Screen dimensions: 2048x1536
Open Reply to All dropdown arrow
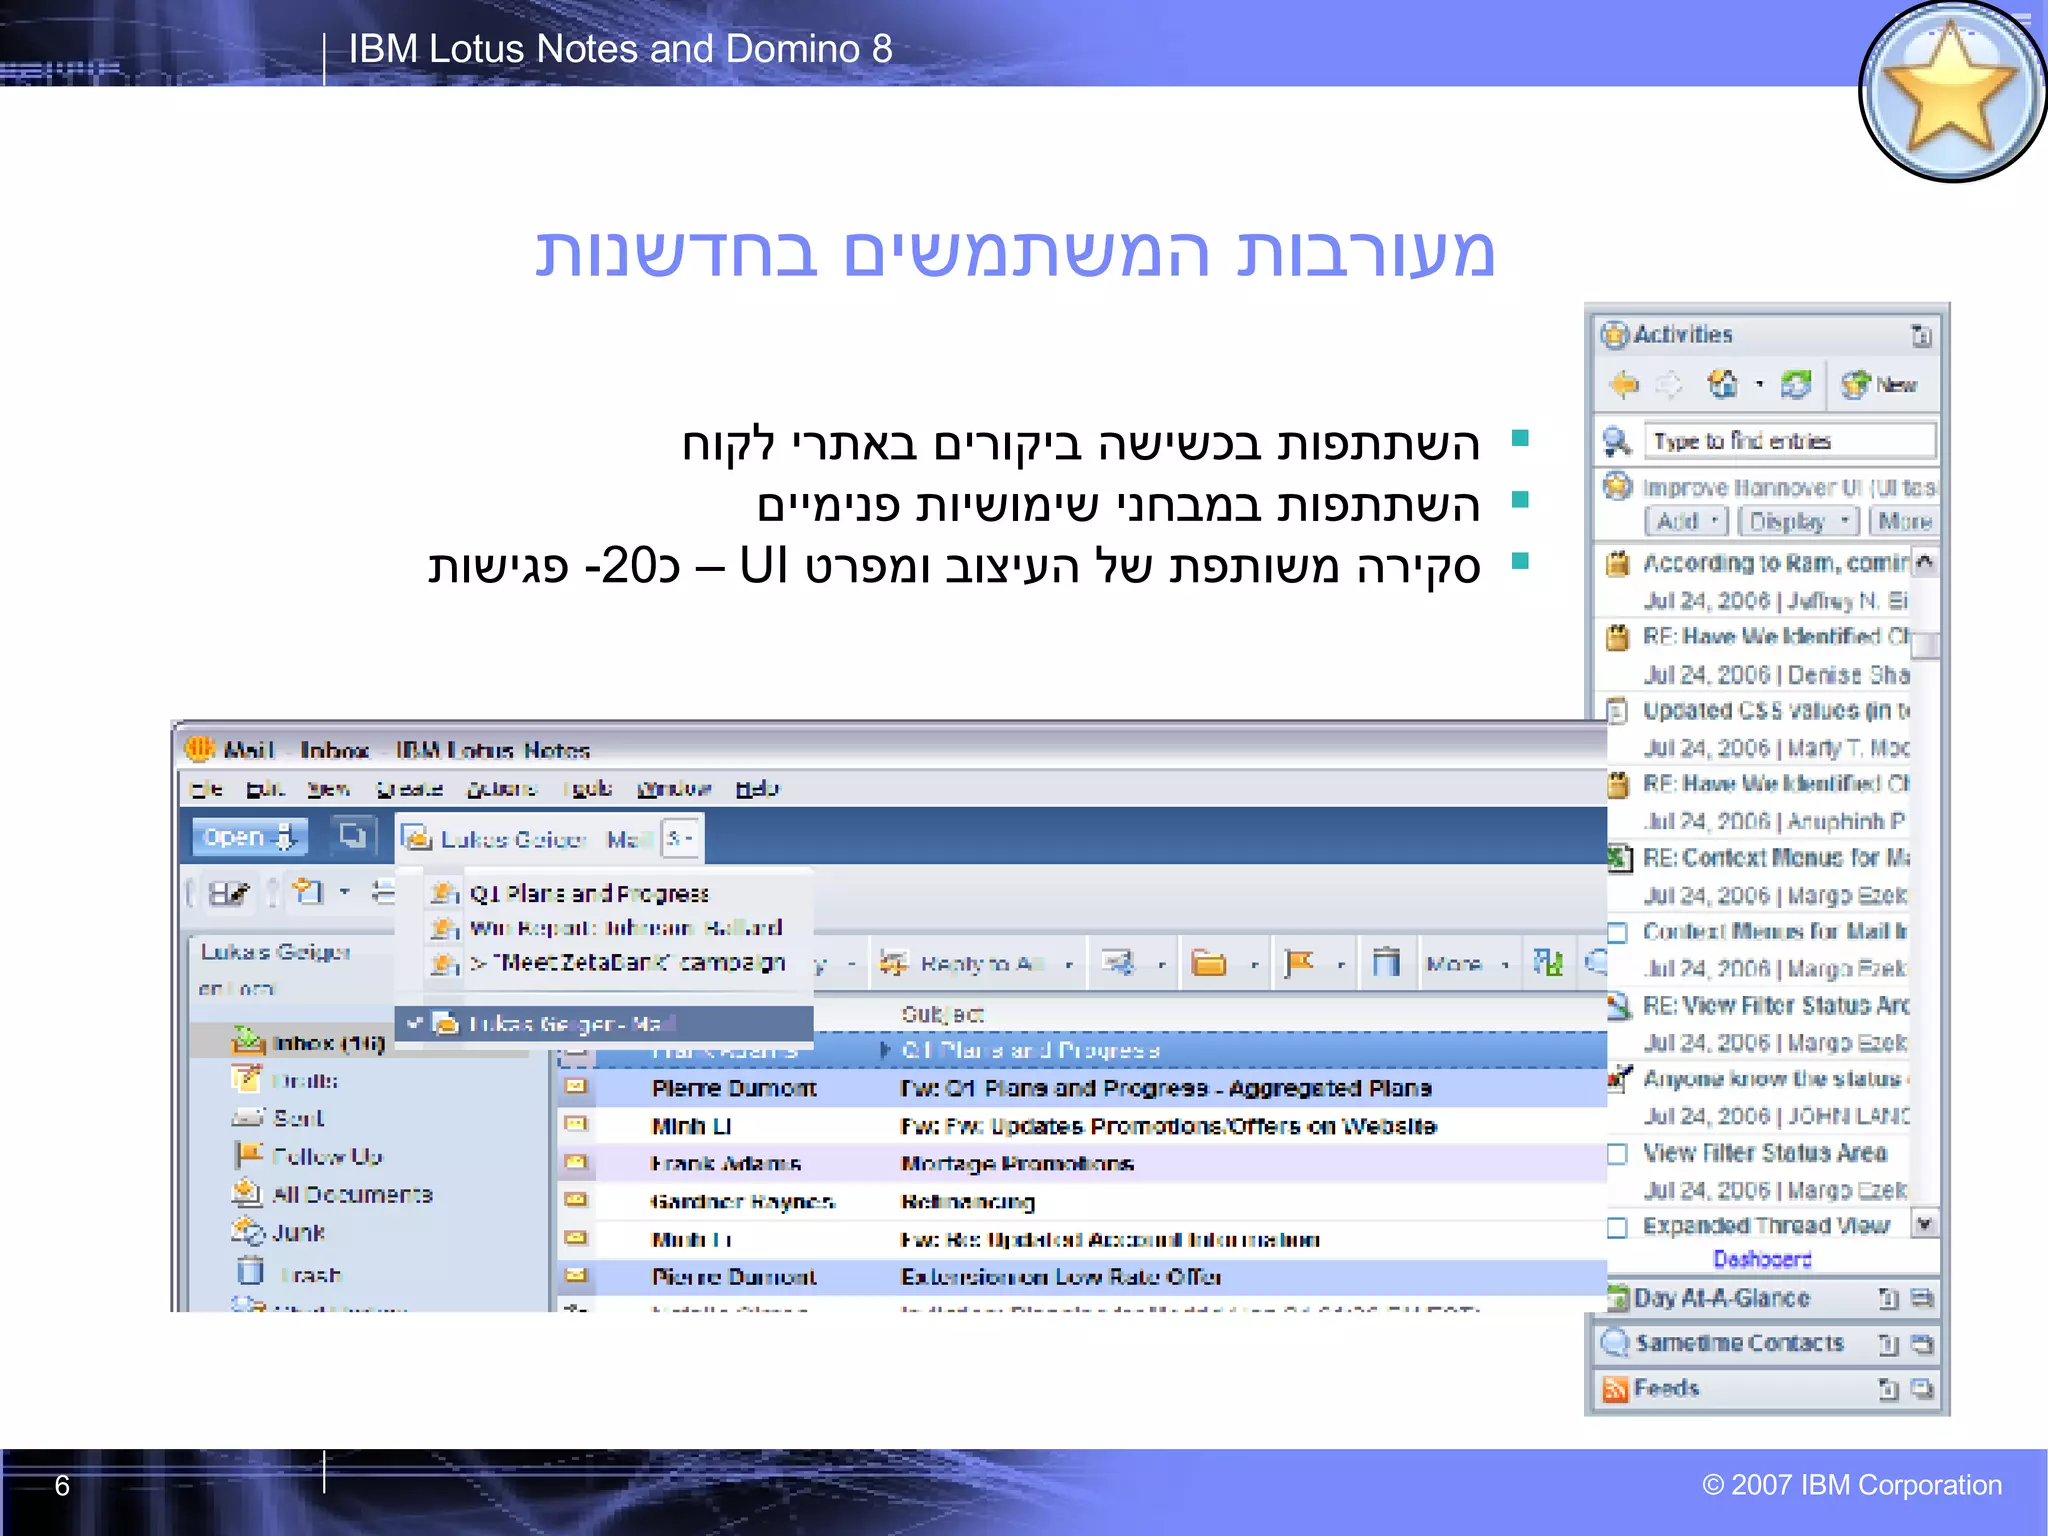pyautogui.click(x=1069, y=965)
